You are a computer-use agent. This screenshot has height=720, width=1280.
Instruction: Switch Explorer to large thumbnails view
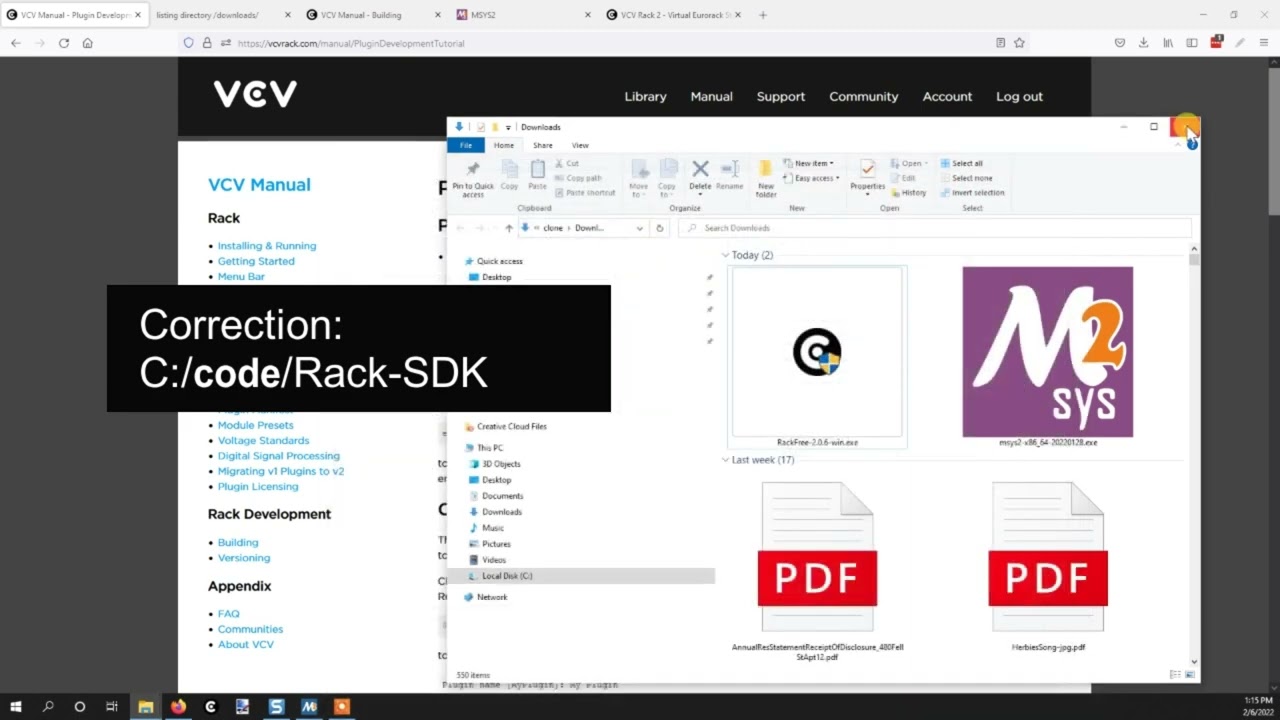pyautogui.click(x=1190, y=675)
